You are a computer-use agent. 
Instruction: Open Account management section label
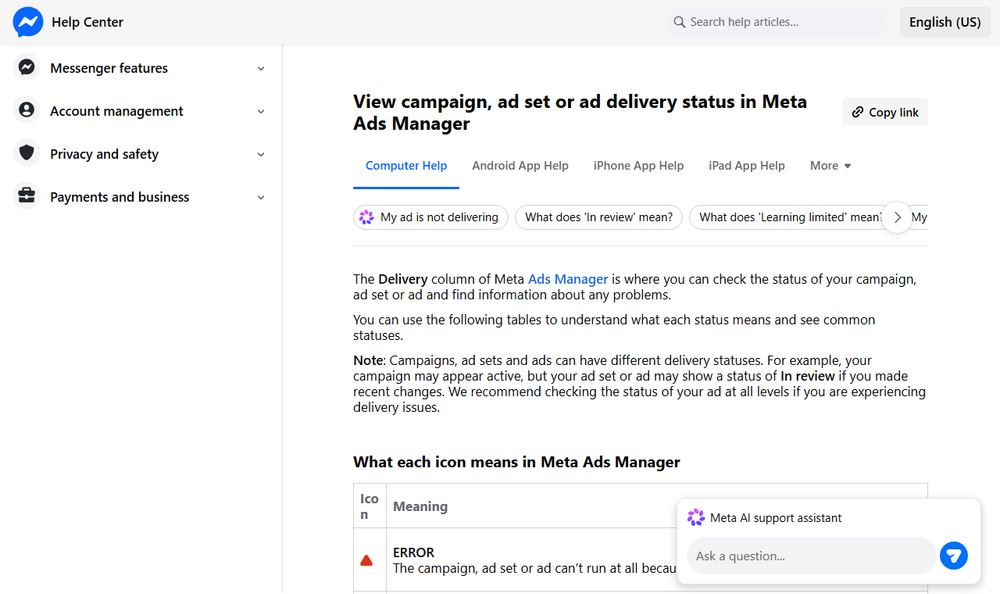pos(117,111)
